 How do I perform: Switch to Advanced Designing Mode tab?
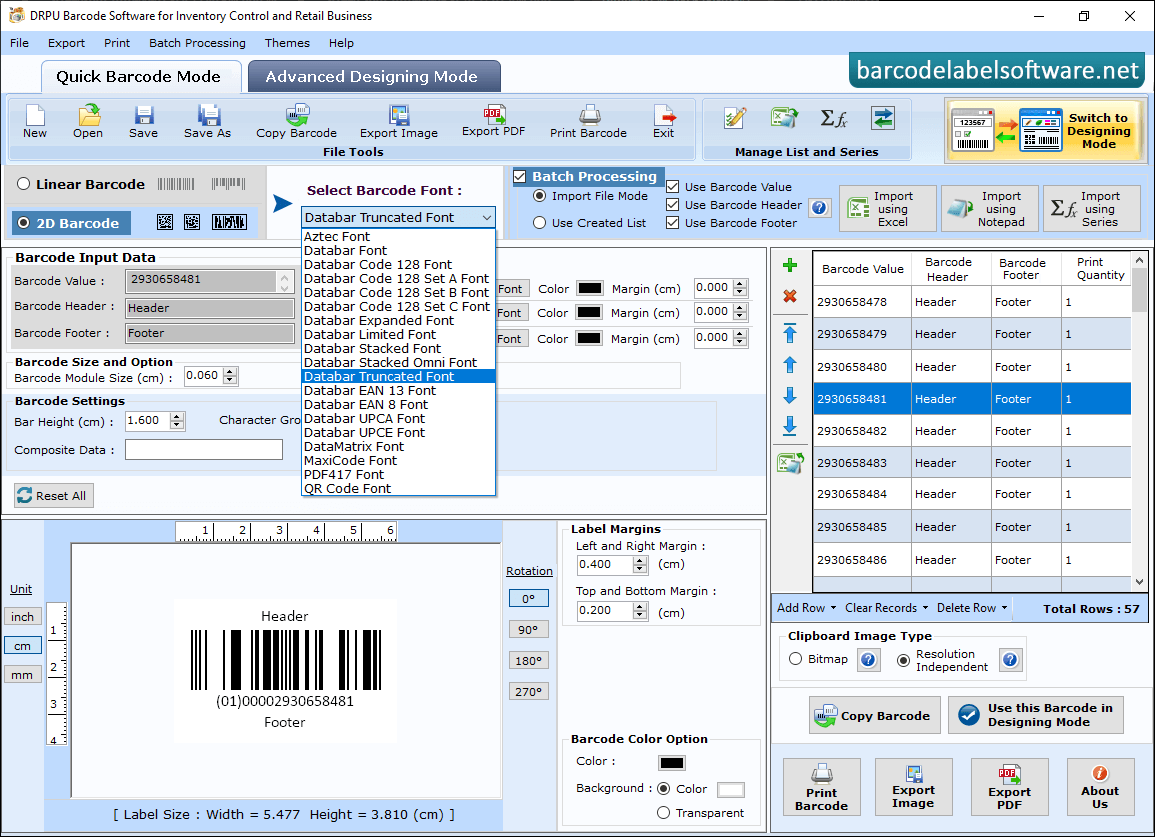pyautogui.click(x=374, y=77)
